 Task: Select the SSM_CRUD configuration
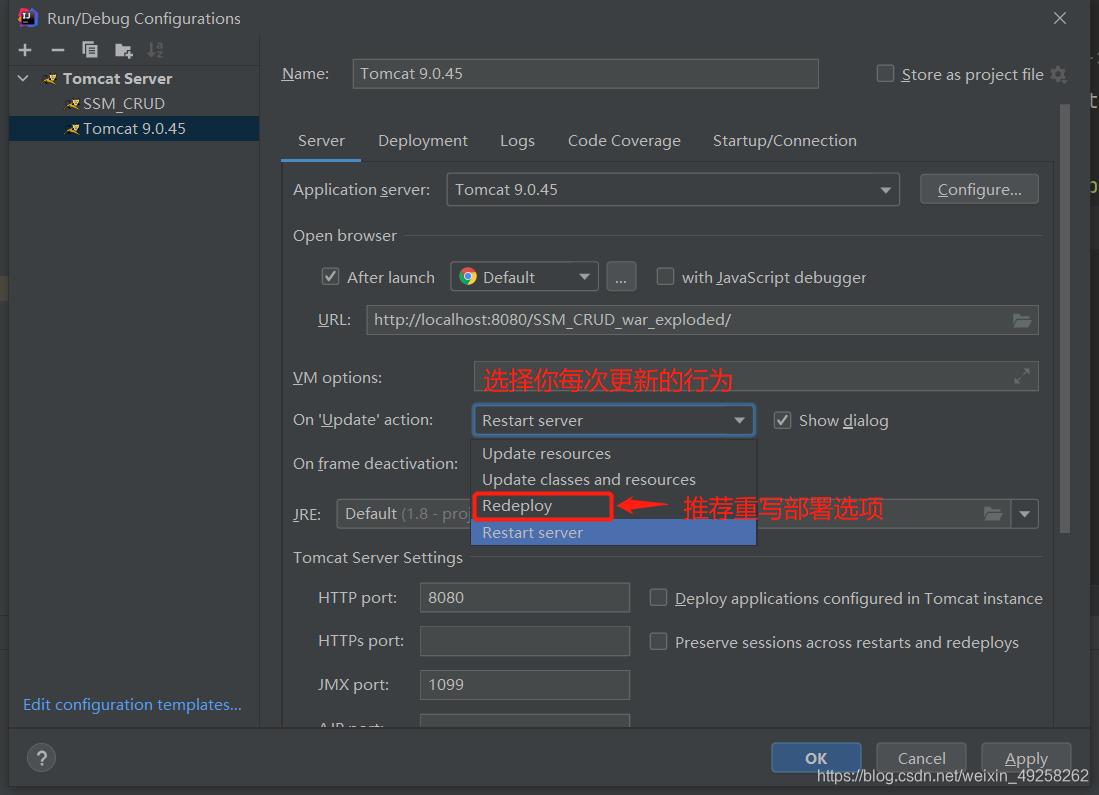(x=134, y=104)
